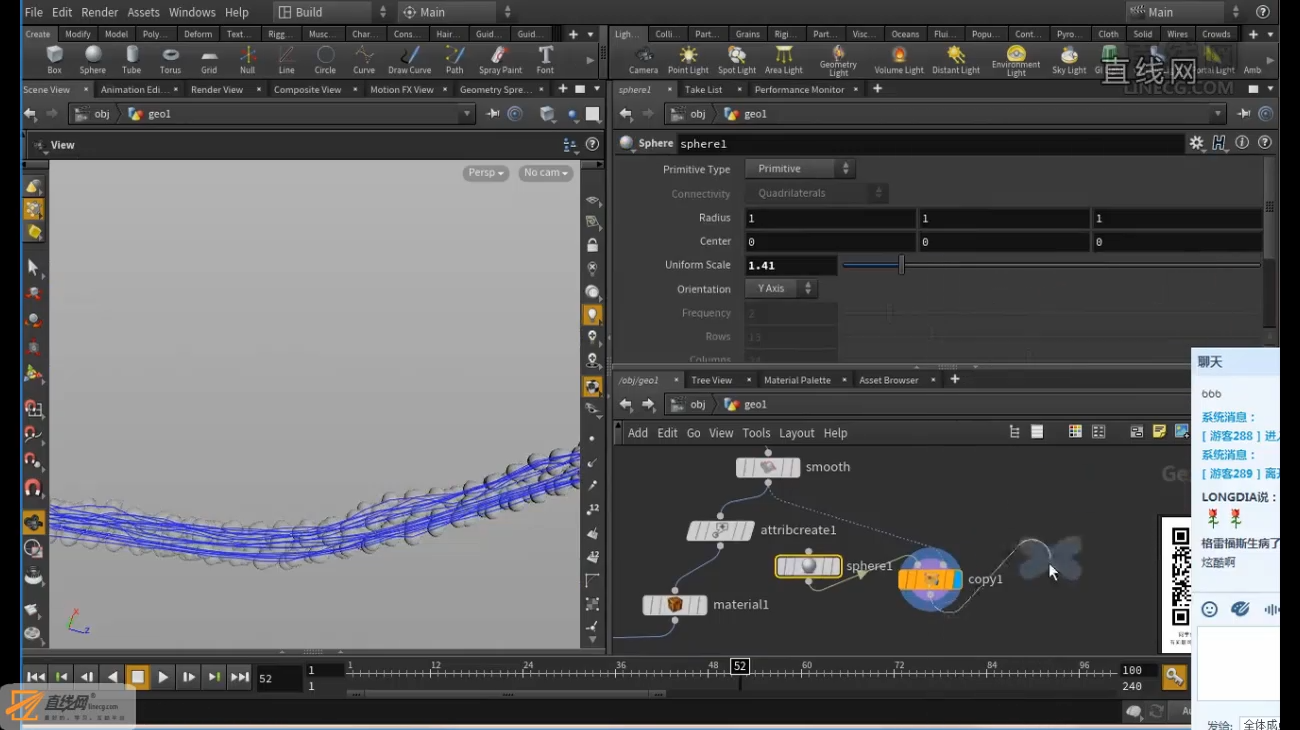Screen dimensions: 1300x730
Task: Open the parameter pane help question icon
Action: point(1265,144)
